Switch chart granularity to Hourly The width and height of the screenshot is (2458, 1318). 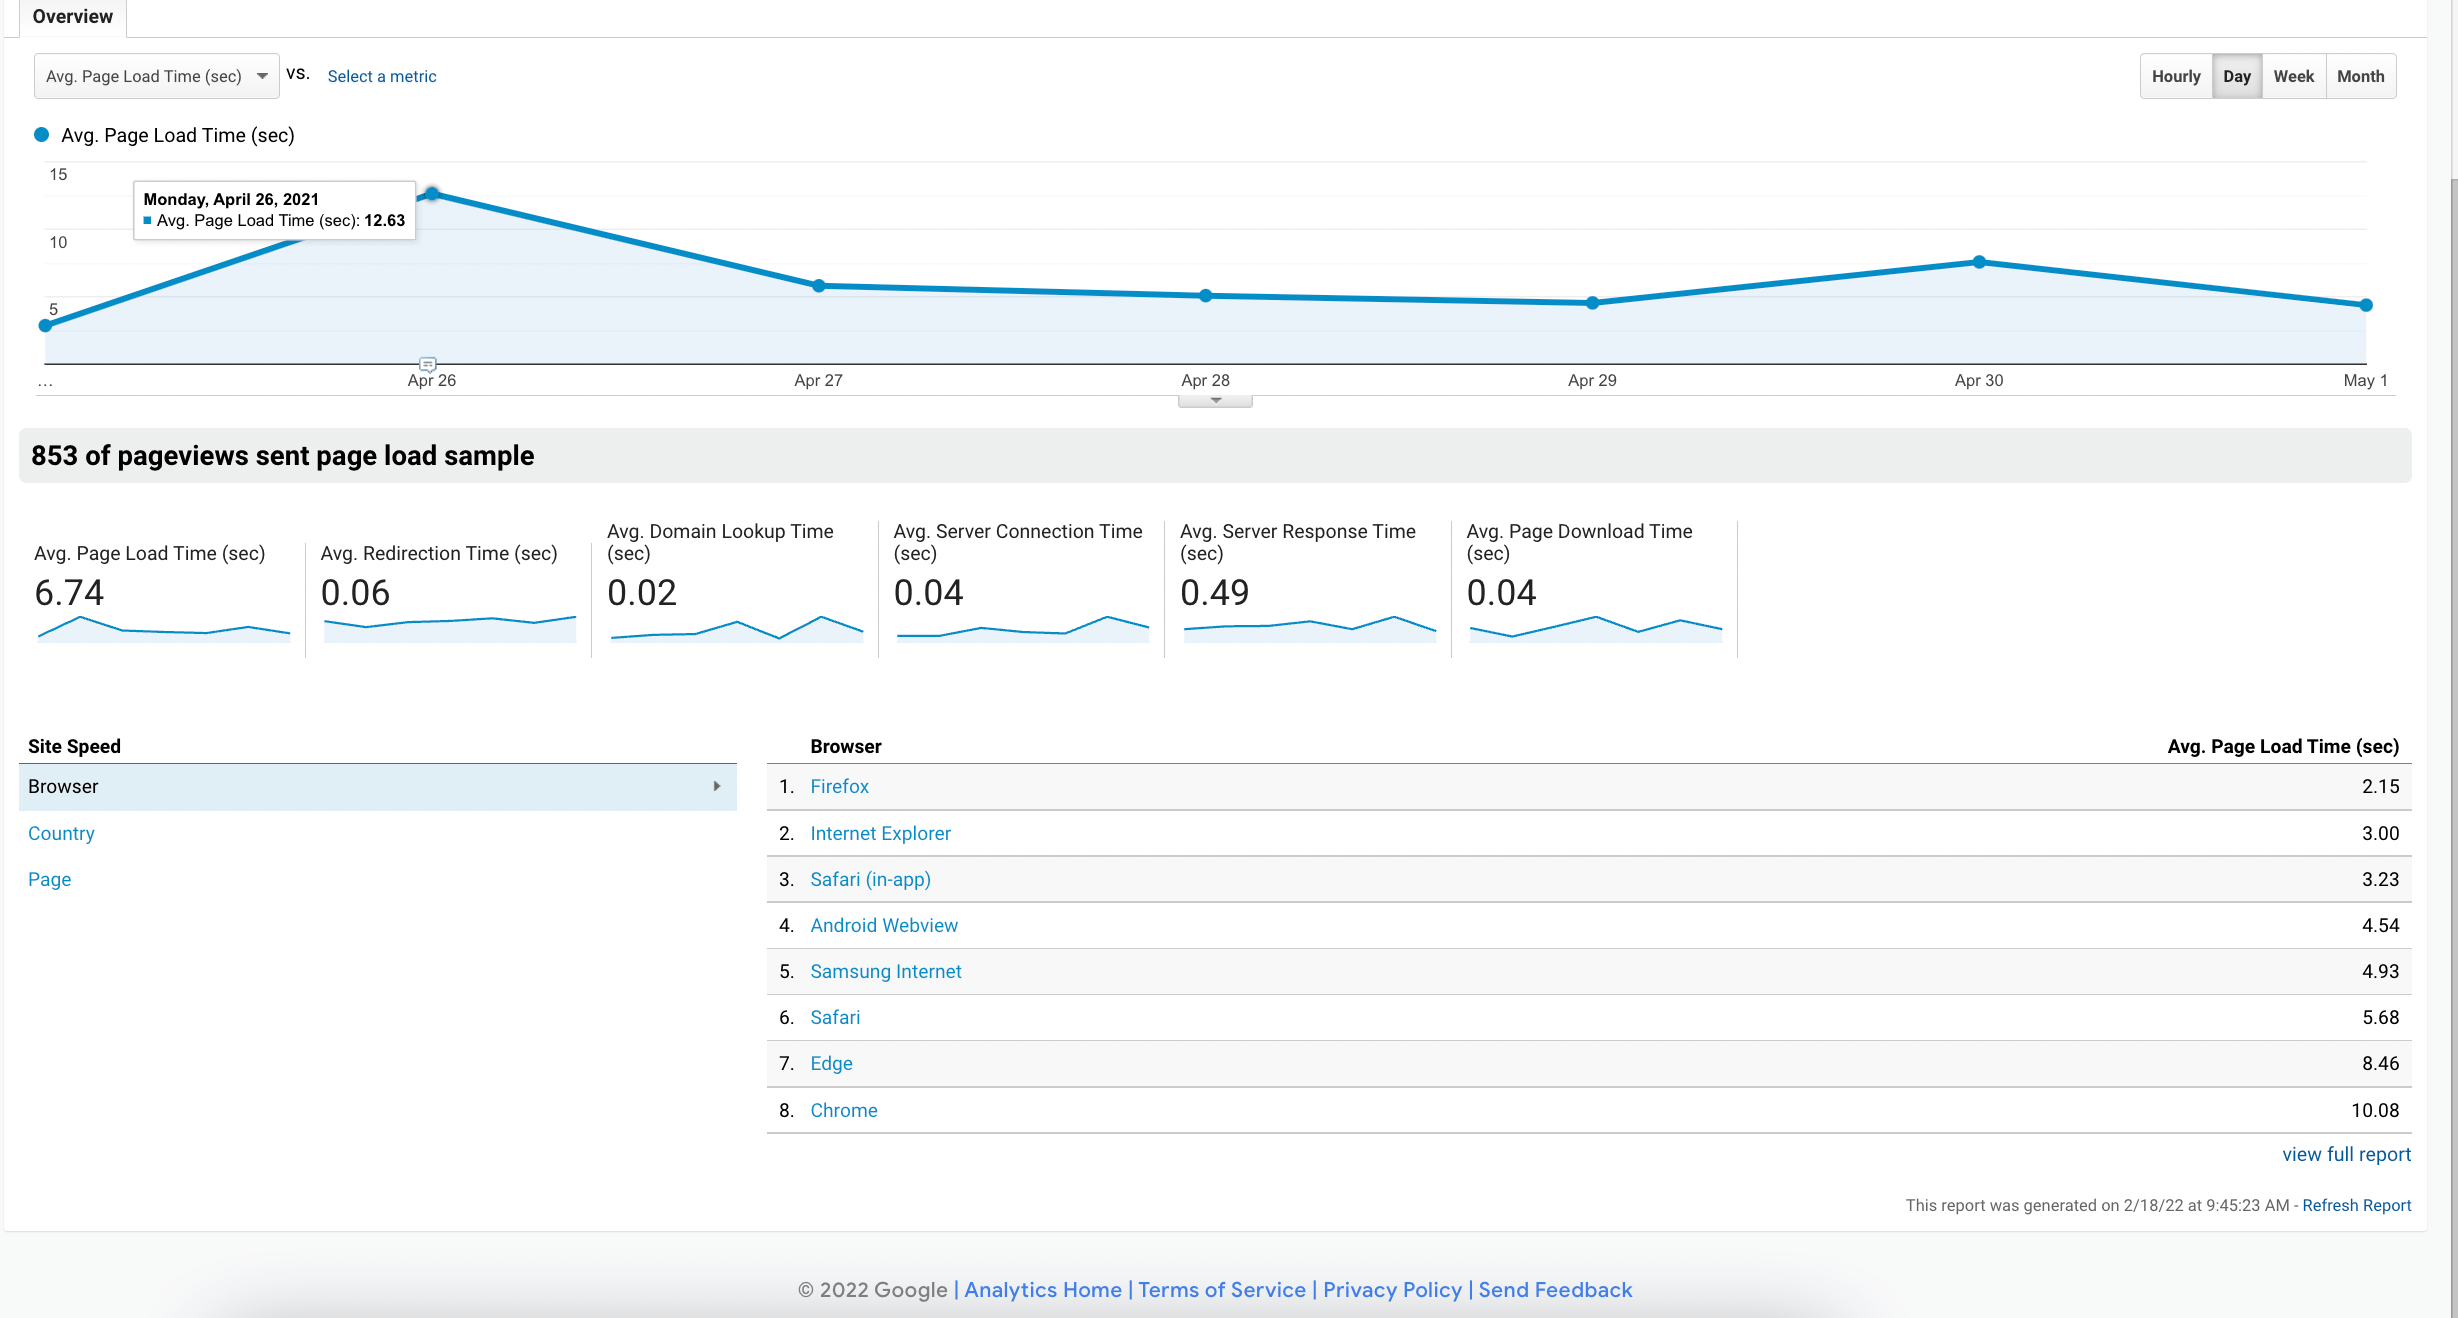tap(2175, 76)
